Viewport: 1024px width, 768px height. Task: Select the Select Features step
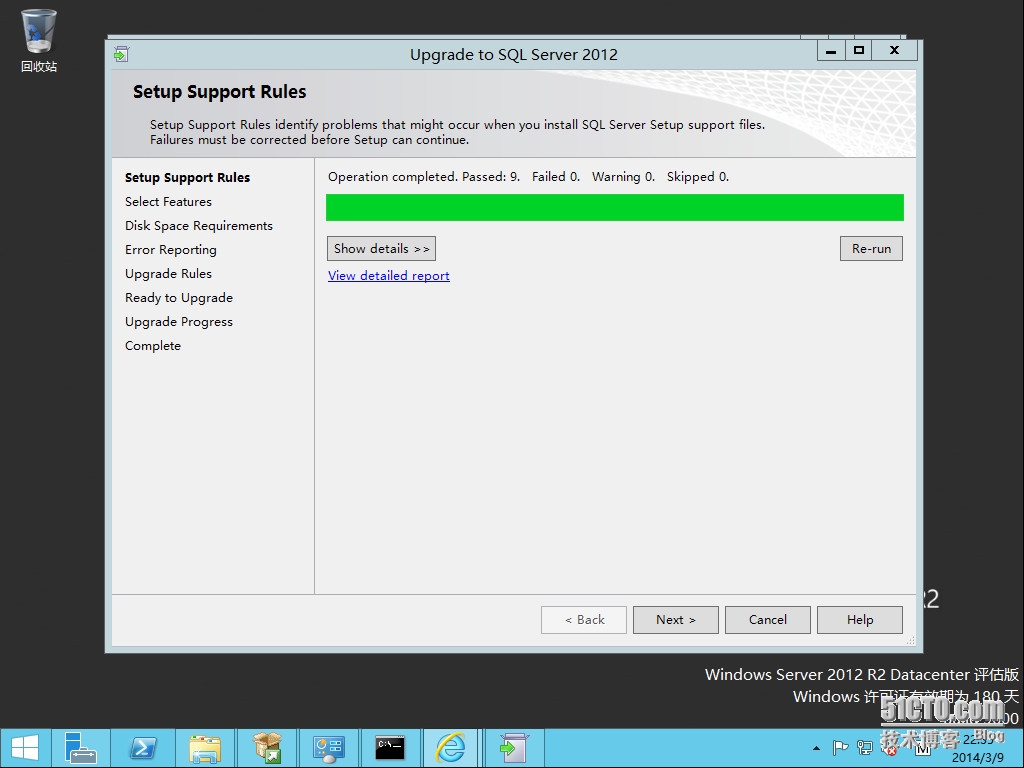(x=168, y=202)
